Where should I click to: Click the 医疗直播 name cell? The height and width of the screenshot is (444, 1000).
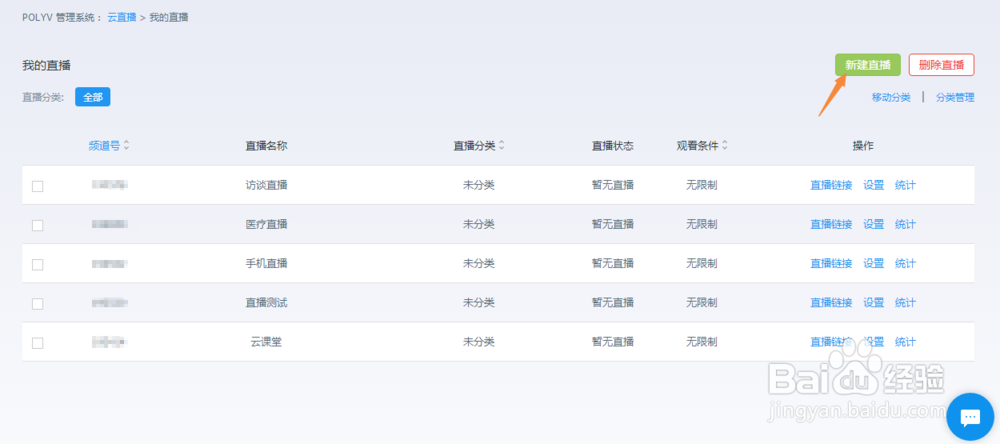pos(267,224)
